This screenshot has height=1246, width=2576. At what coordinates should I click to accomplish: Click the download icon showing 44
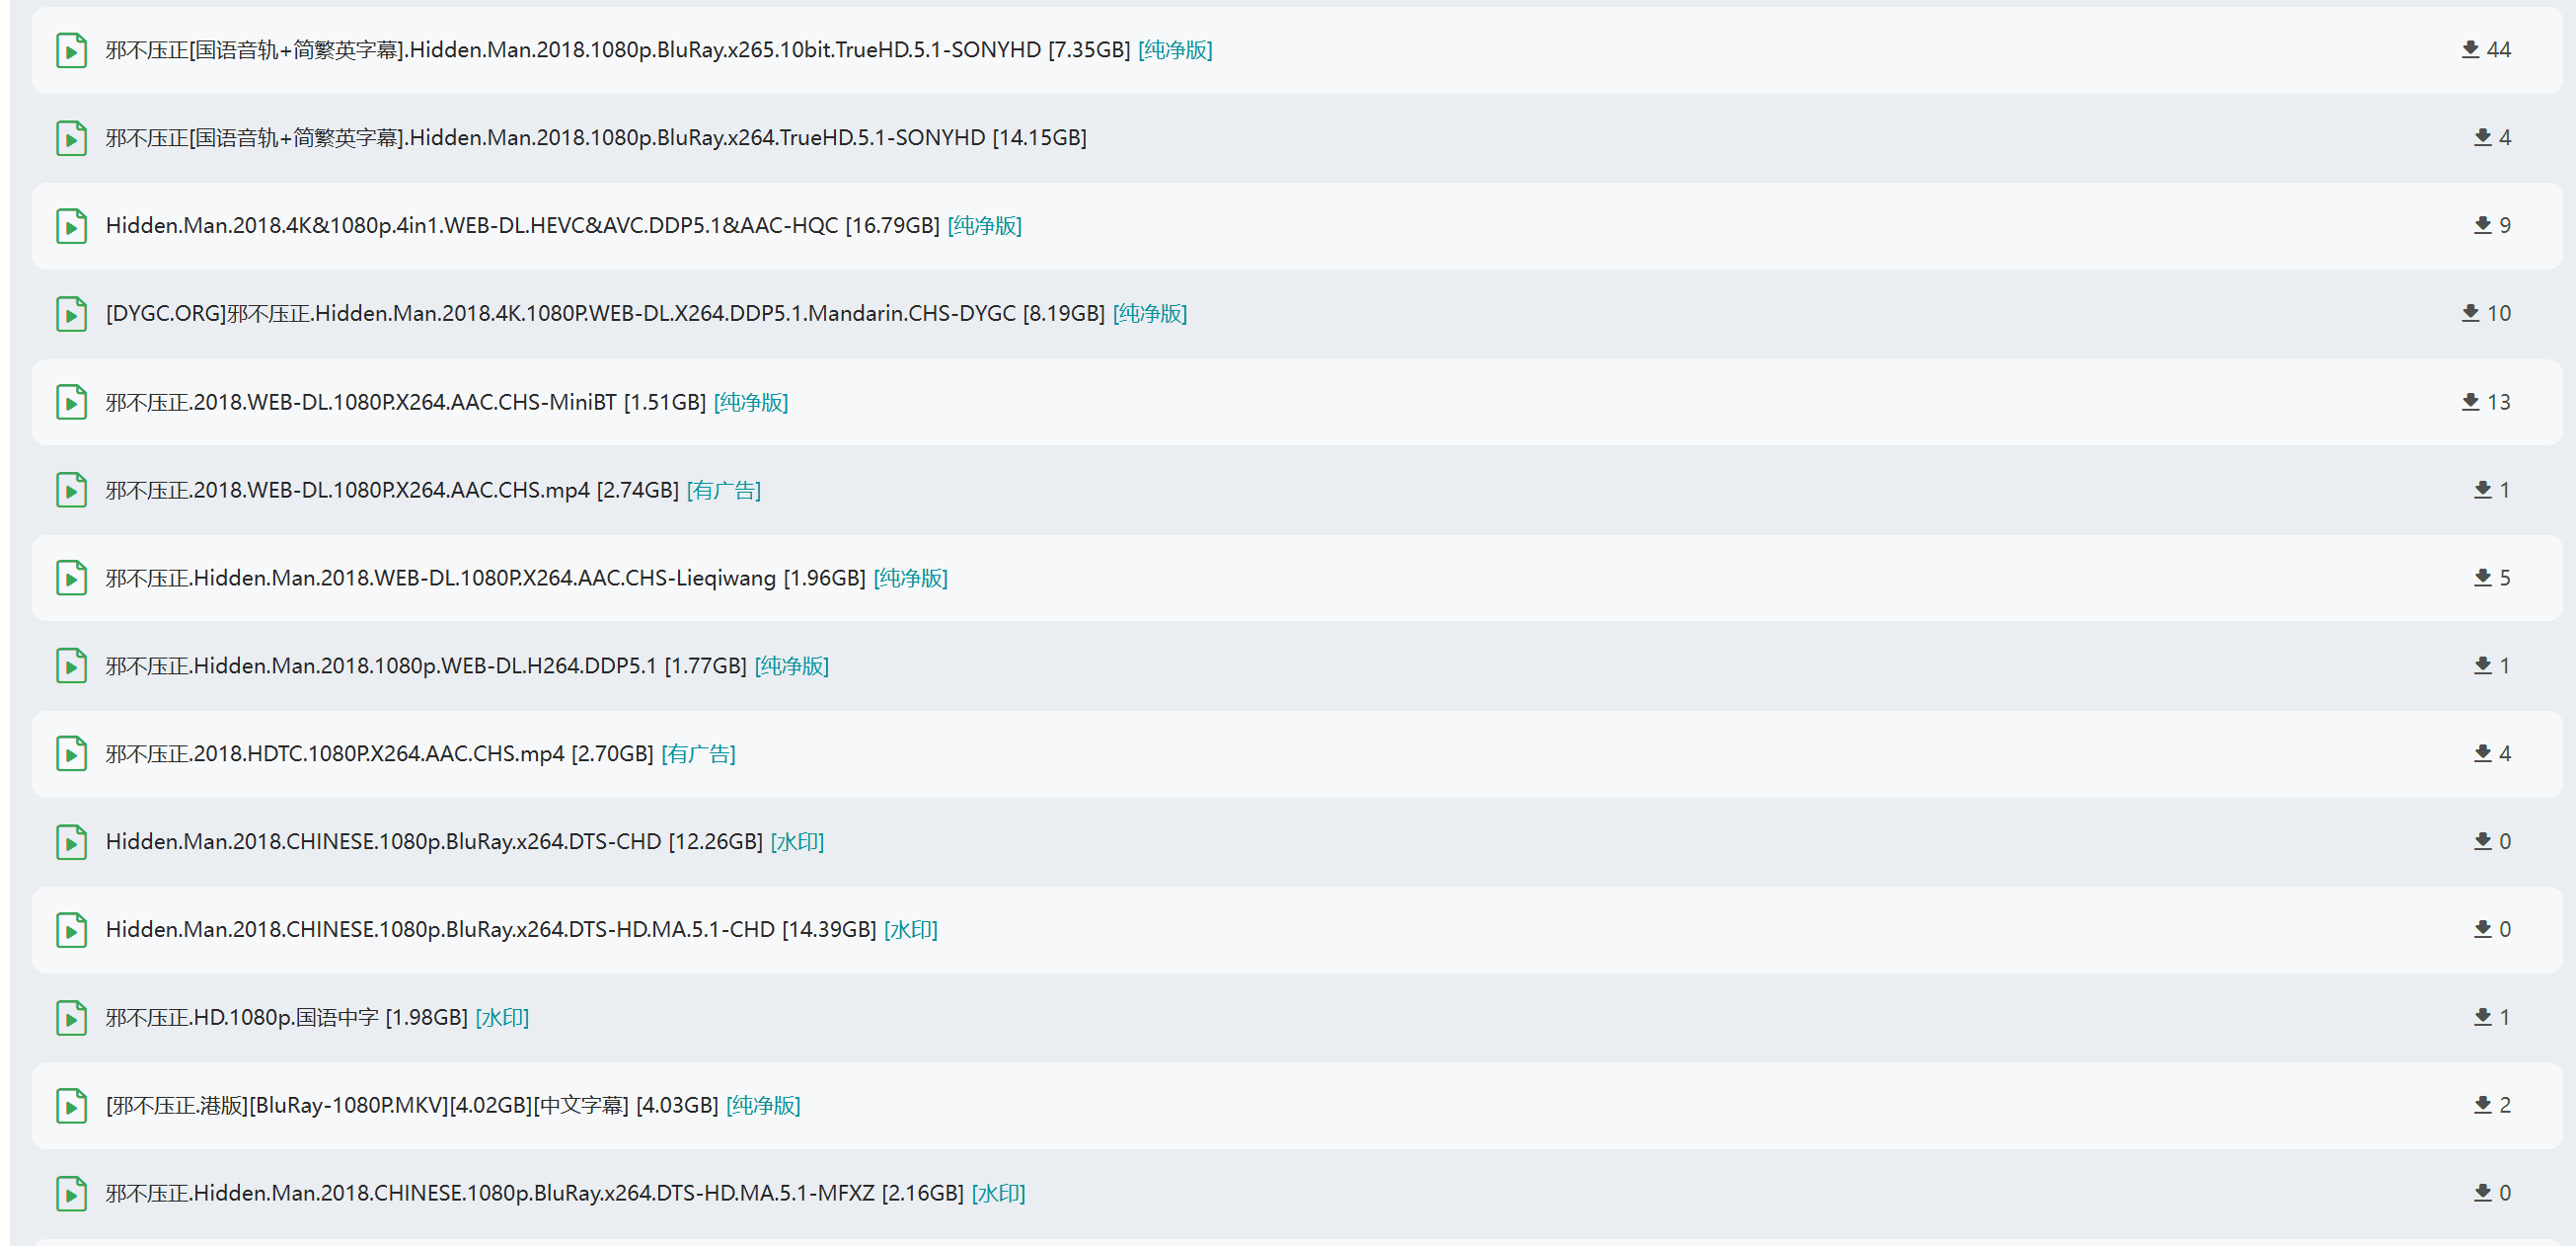[2470, 50]
